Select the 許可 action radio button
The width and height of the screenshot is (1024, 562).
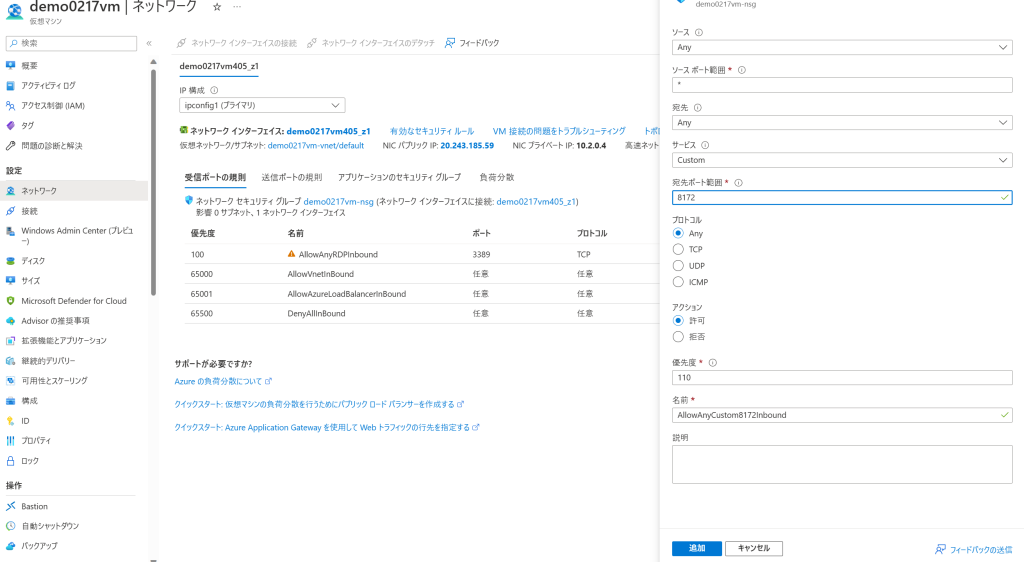click(678, 320)
